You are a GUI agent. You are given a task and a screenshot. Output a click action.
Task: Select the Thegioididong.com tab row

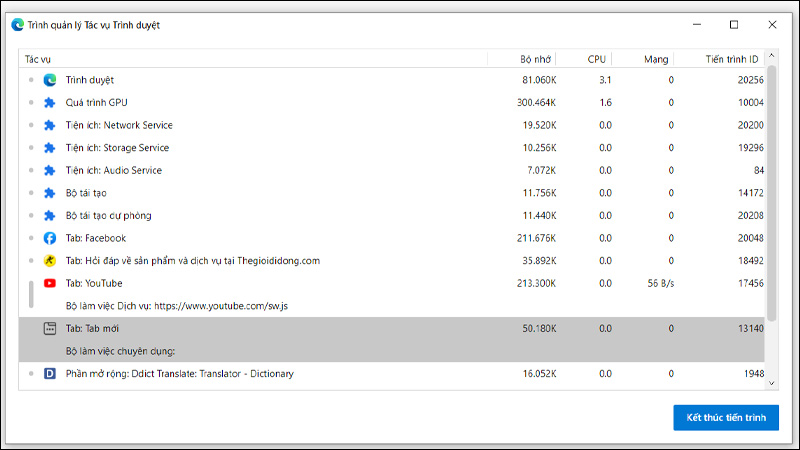[x=392, y=261]
